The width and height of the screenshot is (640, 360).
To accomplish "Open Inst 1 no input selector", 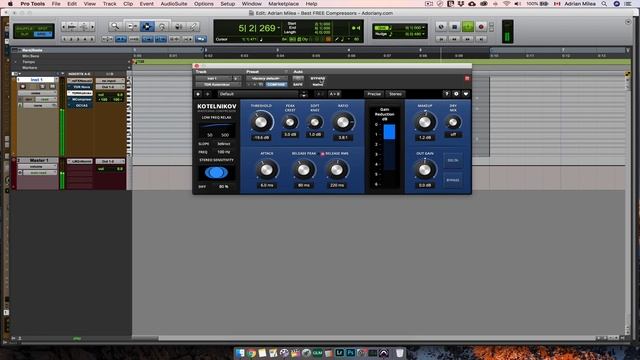I will click(x=110, y=81).
